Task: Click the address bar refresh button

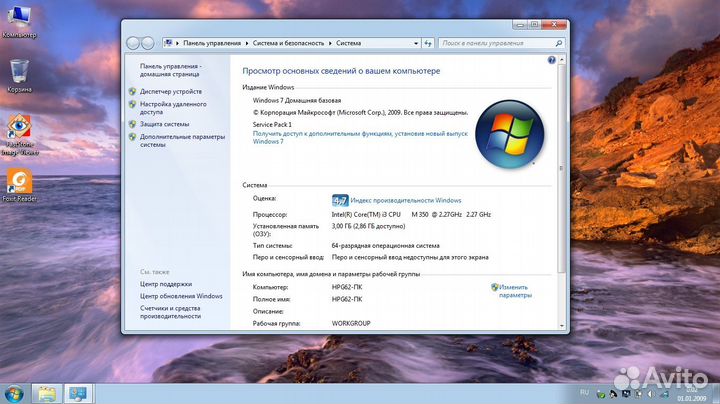Action: [x=428, y=43]
